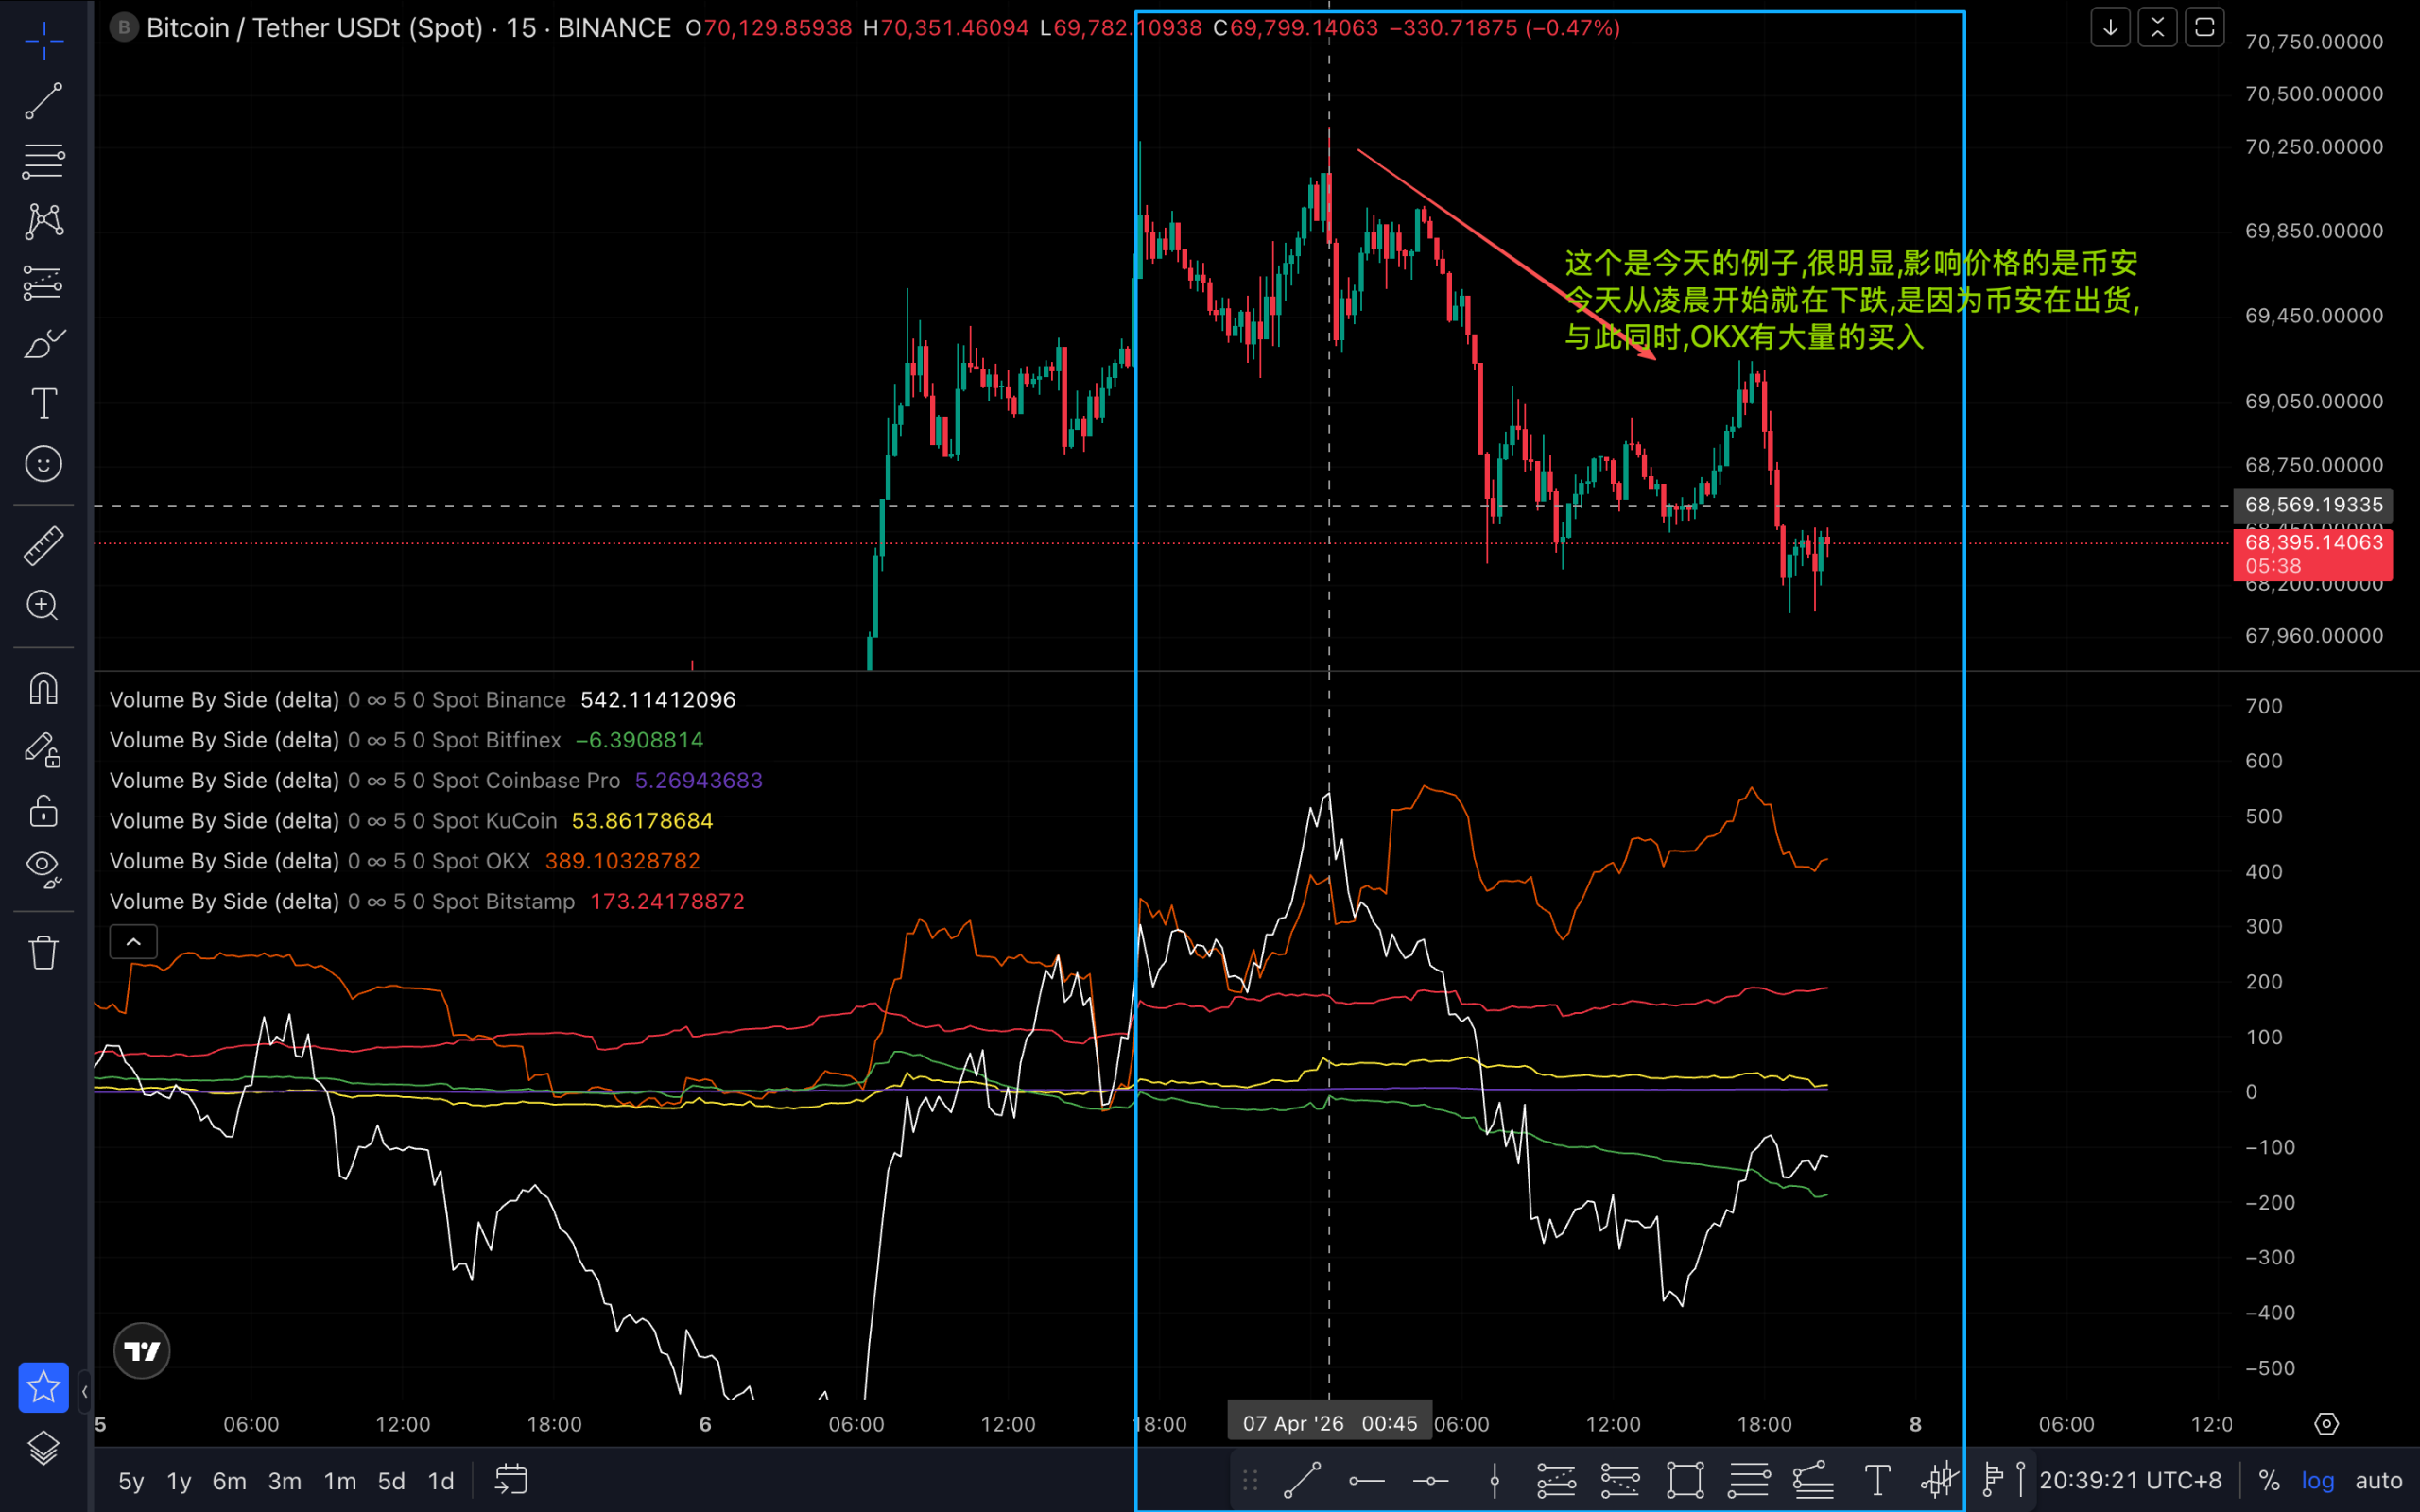Screen dimensions: 2420x1512
Task: Select the trend line drawing tool
Action: click(x=43, y=101)
